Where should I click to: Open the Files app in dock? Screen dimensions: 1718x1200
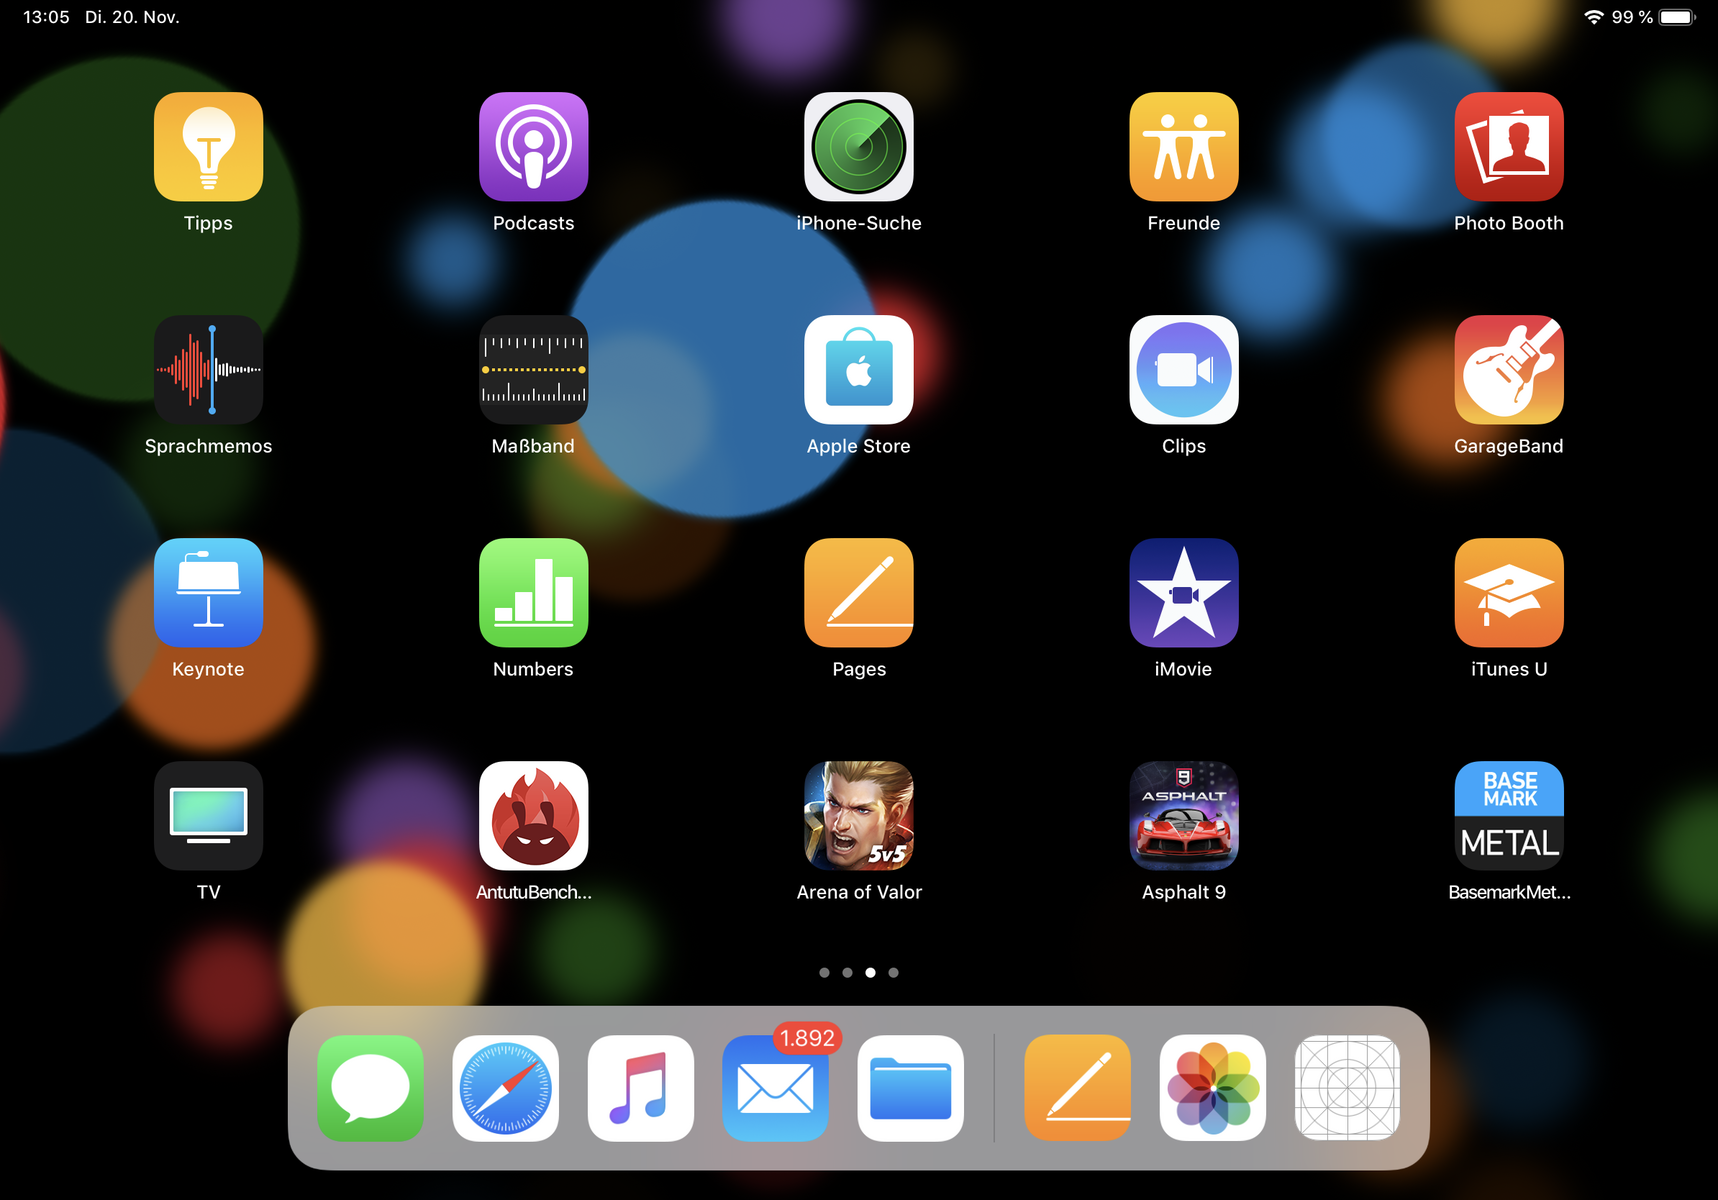[910, 1088]
